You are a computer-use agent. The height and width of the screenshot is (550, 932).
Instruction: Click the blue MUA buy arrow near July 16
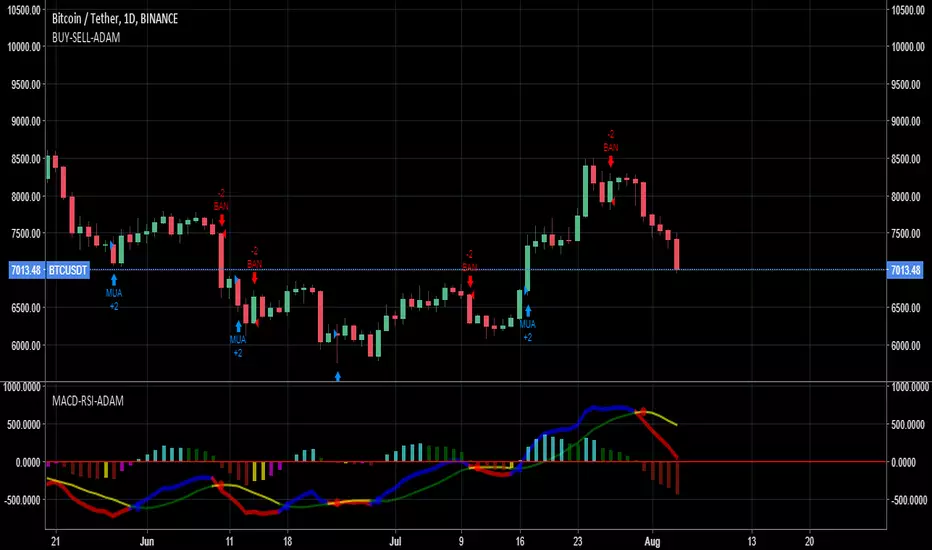[x=528, y=311]
